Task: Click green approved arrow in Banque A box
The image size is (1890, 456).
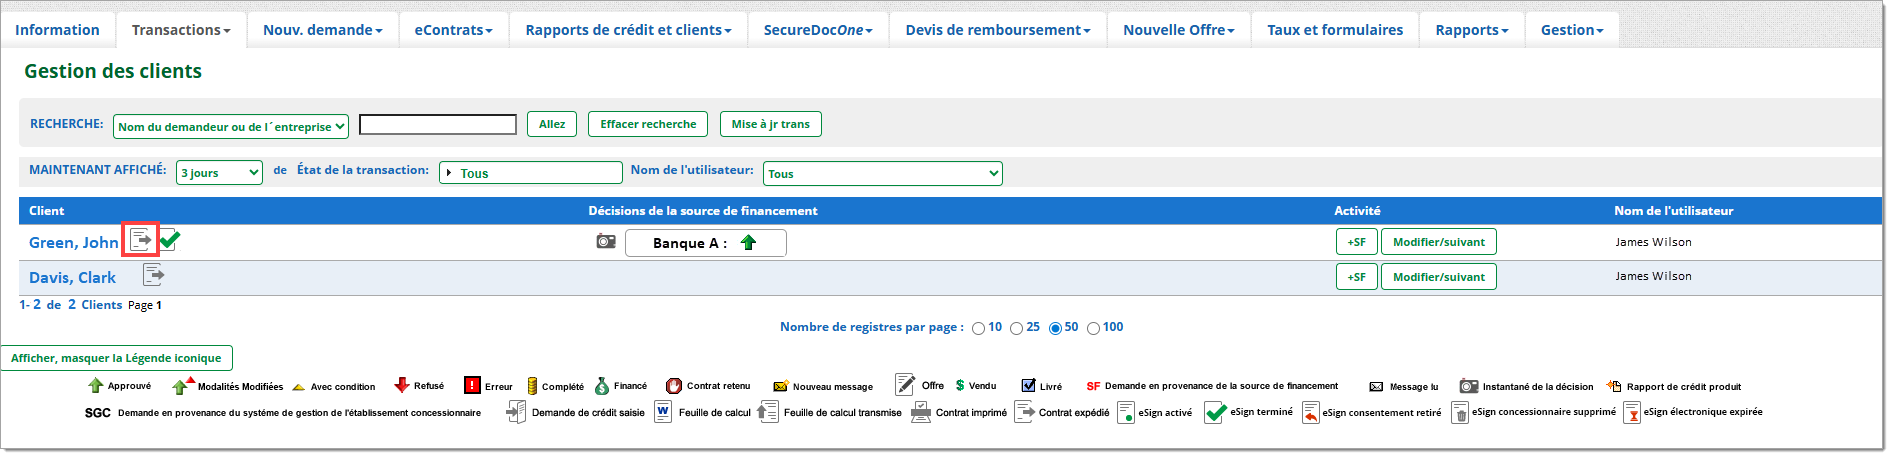Action: (748, 242)
